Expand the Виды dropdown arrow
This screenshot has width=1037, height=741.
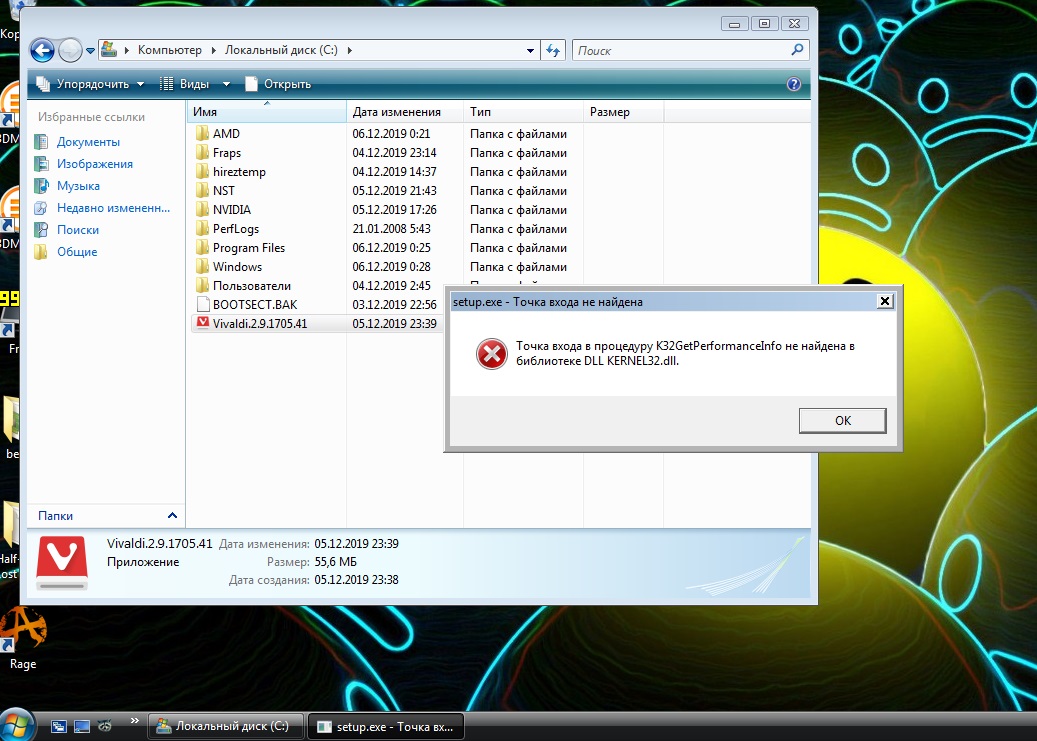click(x=226, y=84)
